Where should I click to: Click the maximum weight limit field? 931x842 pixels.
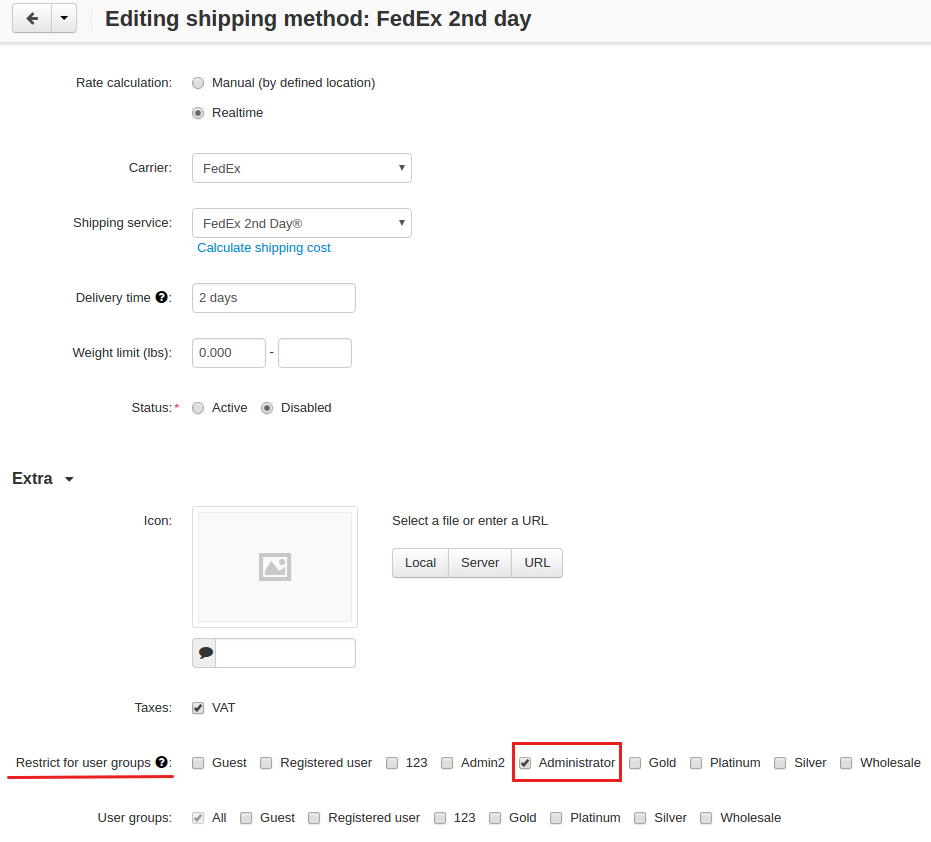coord(315,353)
